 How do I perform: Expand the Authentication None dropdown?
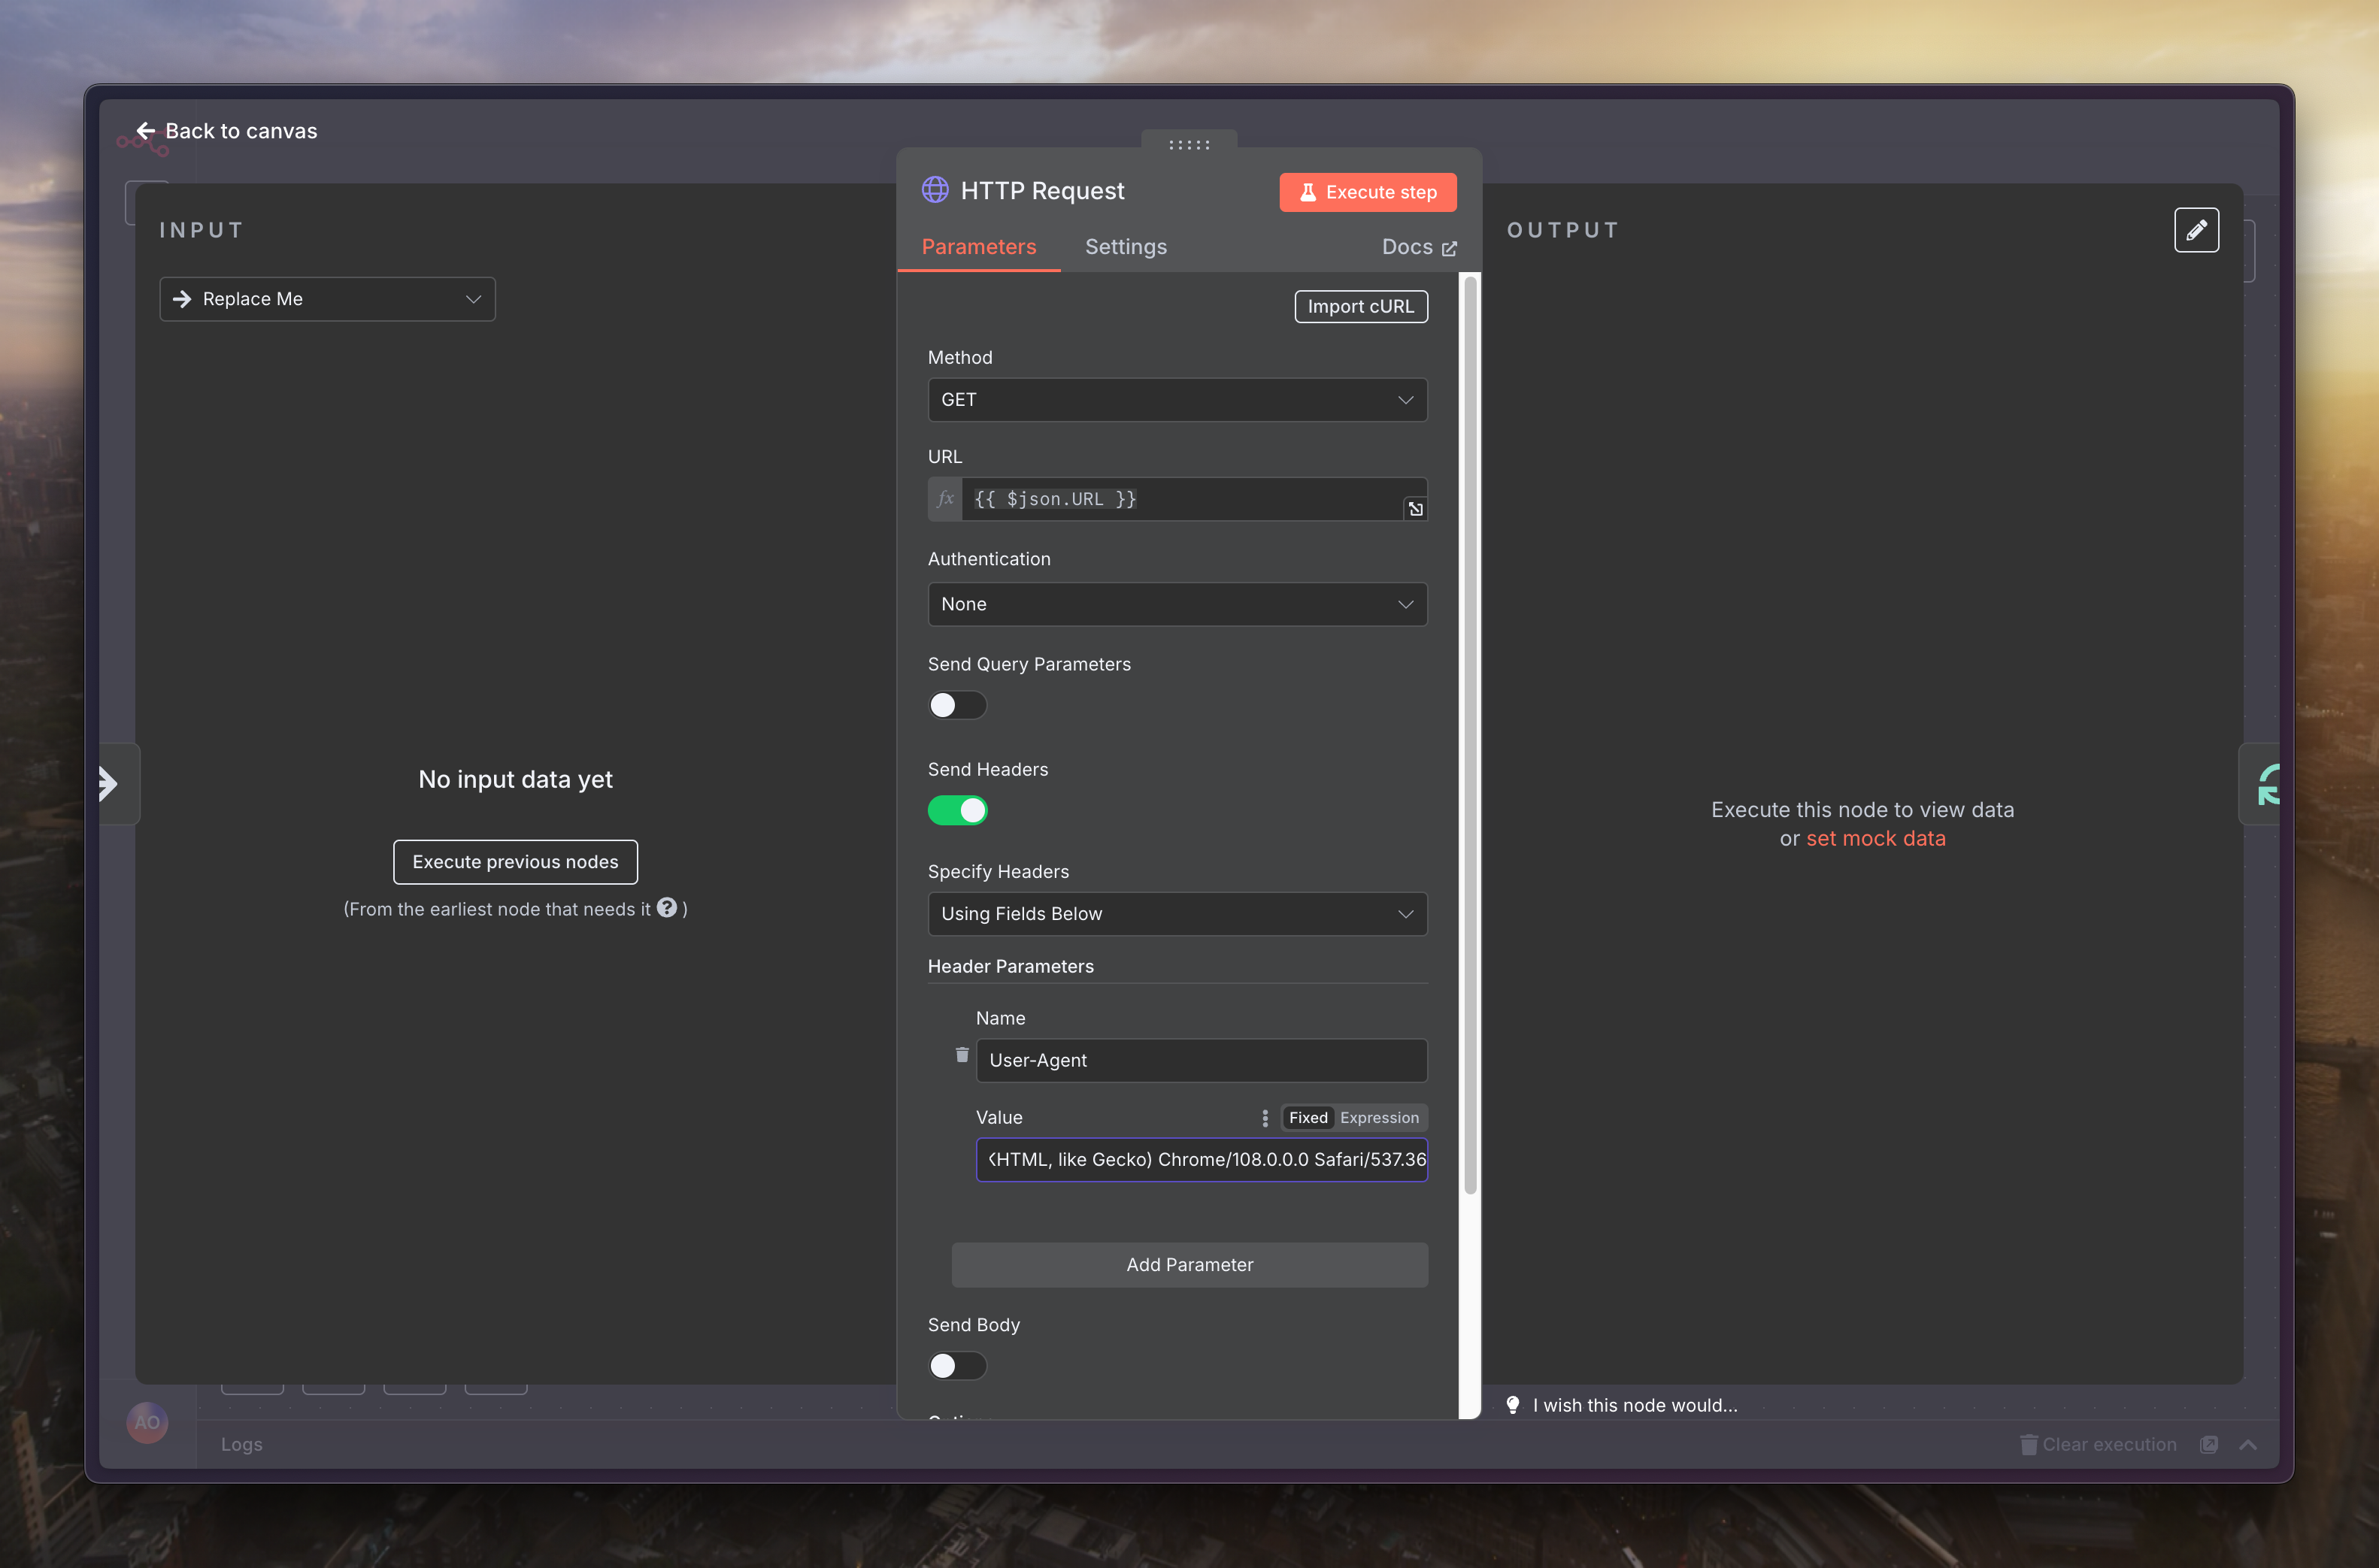pos(1176,604)
